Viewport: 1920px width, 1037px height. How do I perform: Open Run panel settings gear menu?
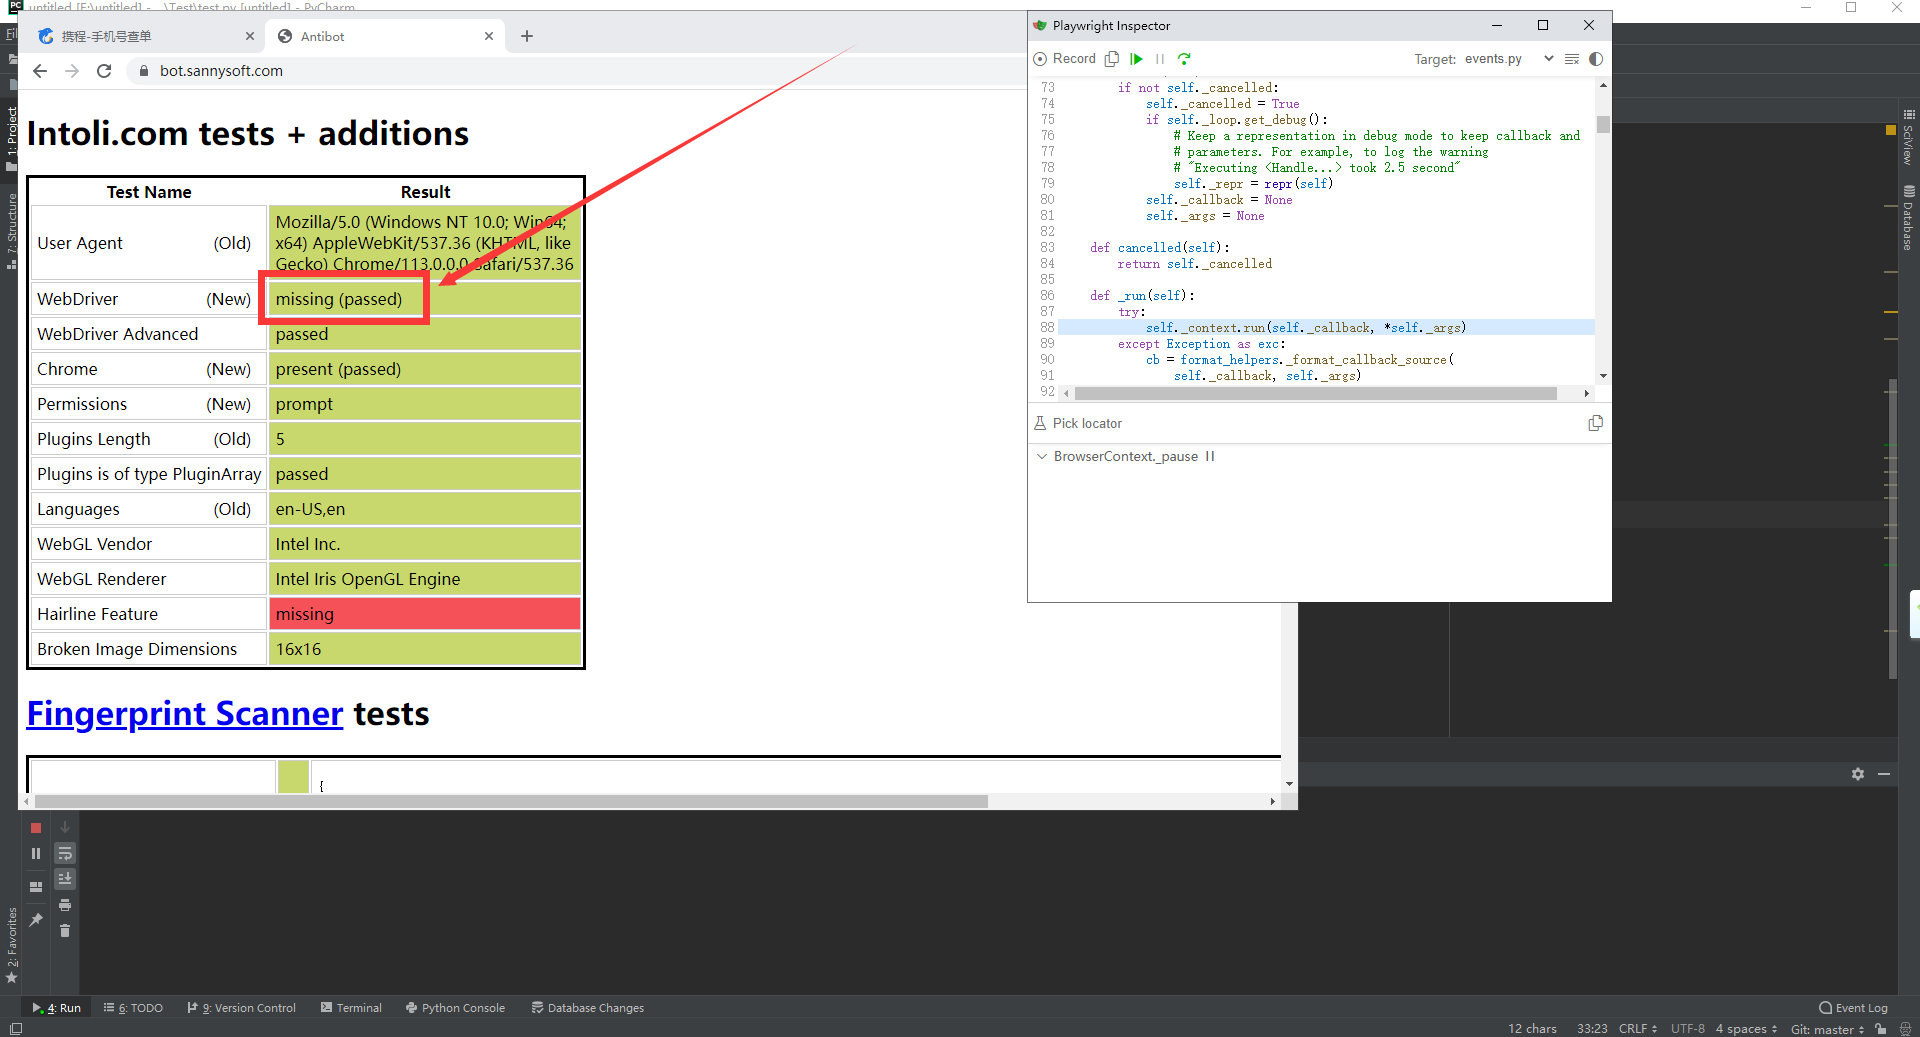tap(1857, 774)
